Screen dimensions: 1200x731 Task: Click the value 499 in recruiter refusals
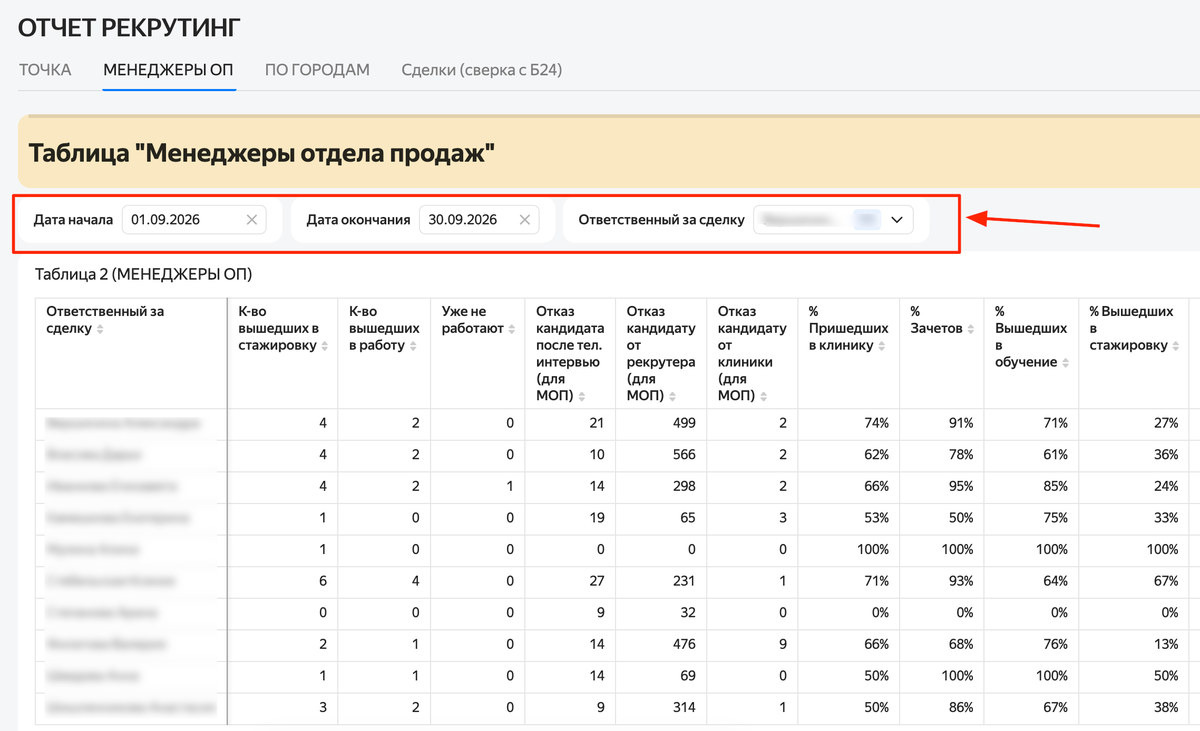point(683,423)
